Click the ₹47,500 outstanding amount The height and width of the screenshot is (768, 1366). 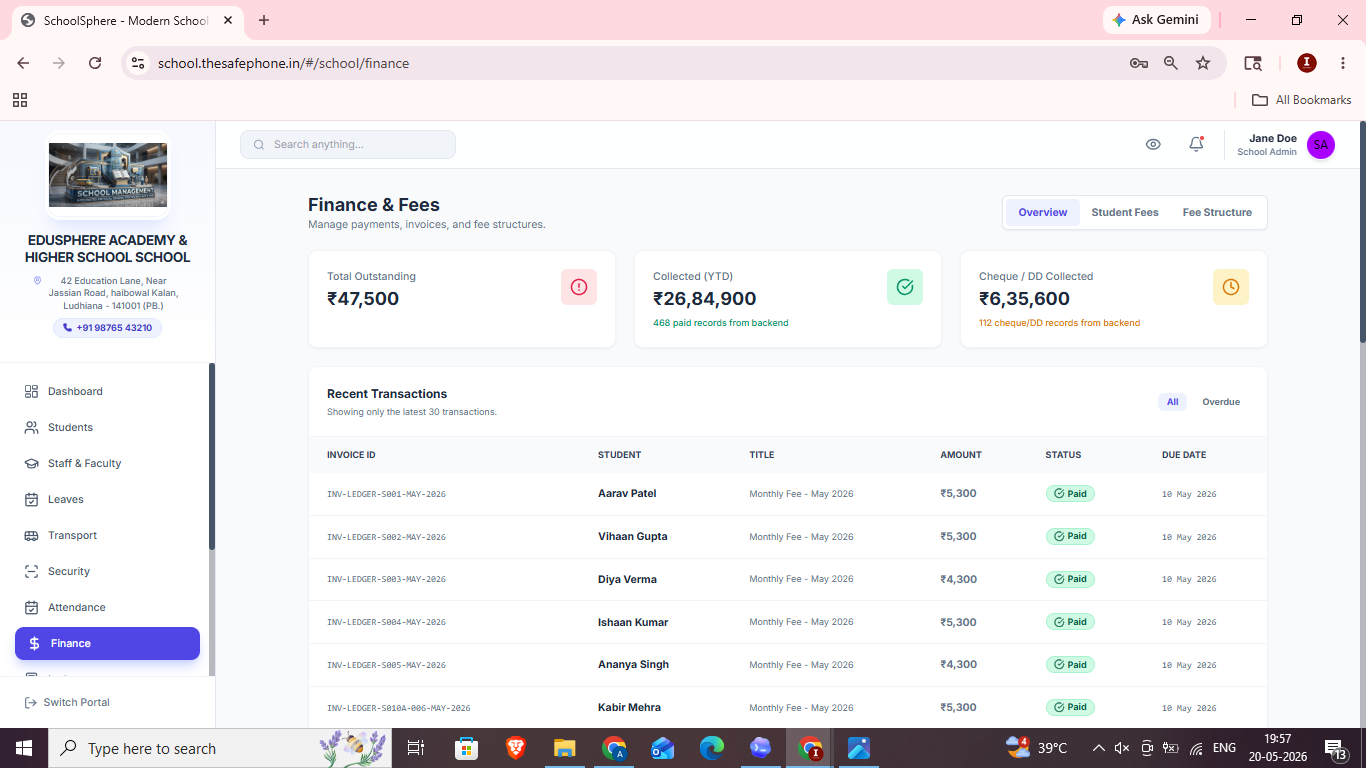[363, 298]
